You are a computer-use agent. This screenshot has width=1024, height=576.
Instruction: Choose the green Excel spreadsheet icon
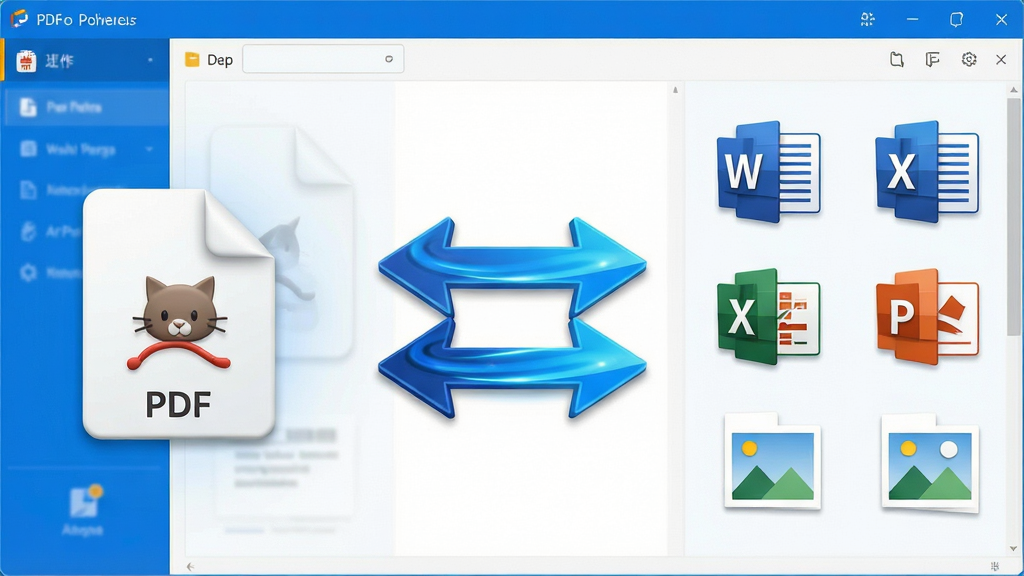769,316
